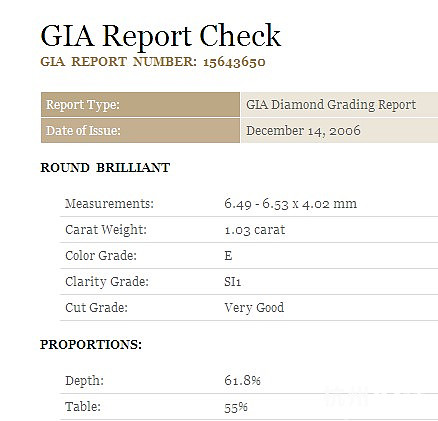Click the Cut Grade label

[x=96, y=307]
